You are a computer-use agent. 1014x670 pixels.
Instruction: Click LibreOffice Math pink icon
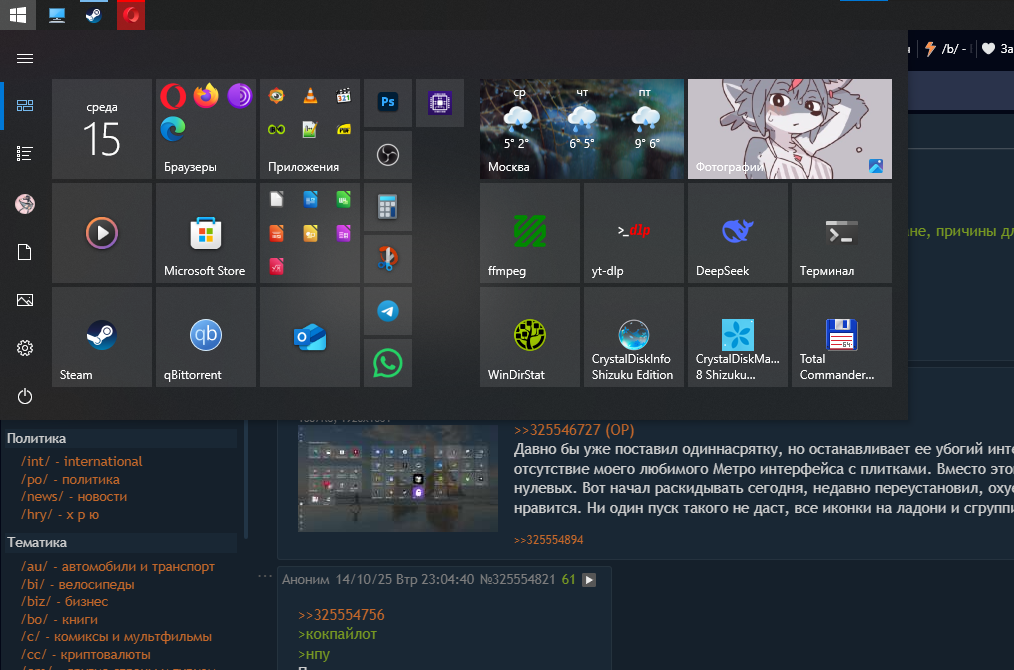pos(277,266)
